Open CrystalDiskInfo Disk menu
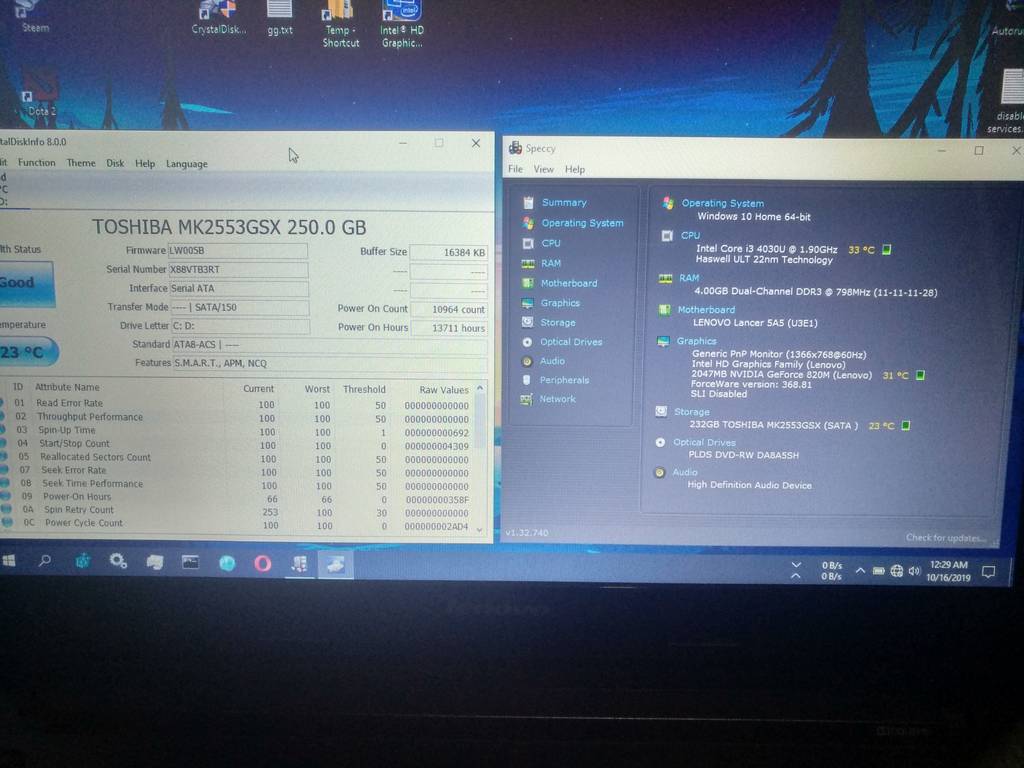This screenshot has width=1024, height=768. tap(115, 163)
